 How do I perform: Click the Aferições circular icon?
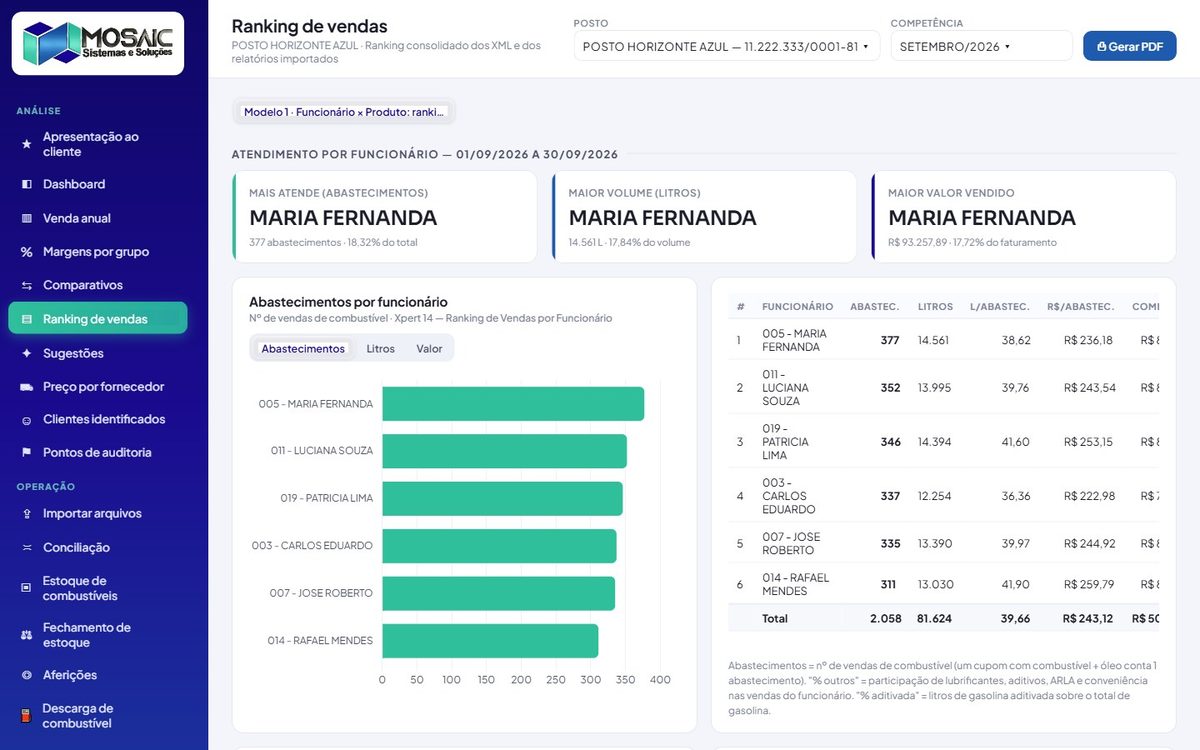click(x=27, y=675)
